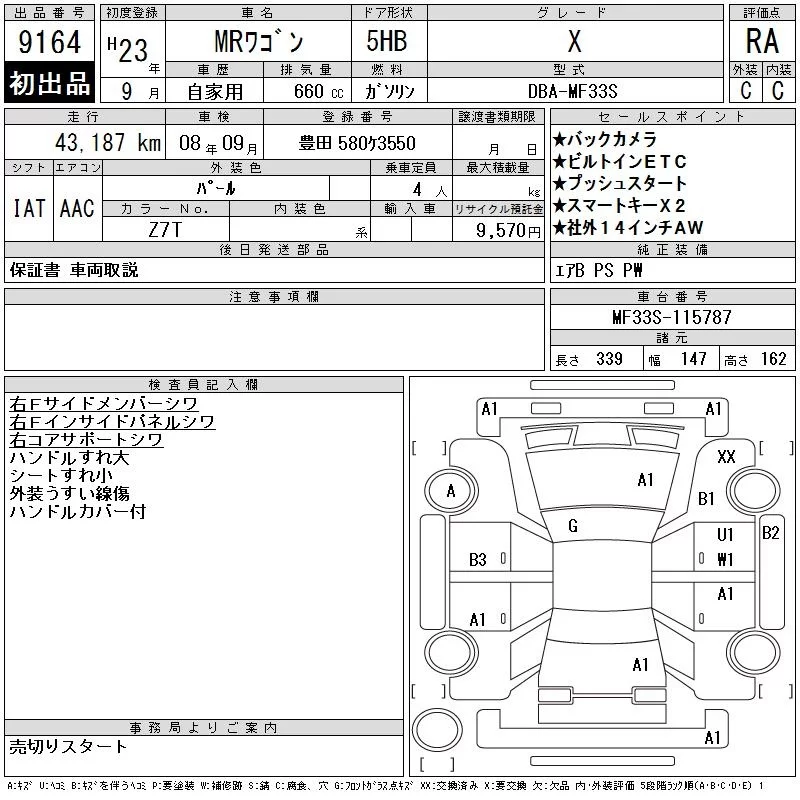Click the ★ビルトインETC sales point
Screen dimensions: 800x800
pyautogui.click(x=620, y=161)
